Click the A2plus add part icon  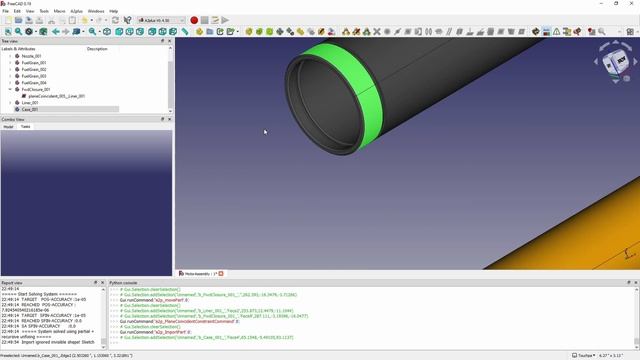[x=249, y=31]
